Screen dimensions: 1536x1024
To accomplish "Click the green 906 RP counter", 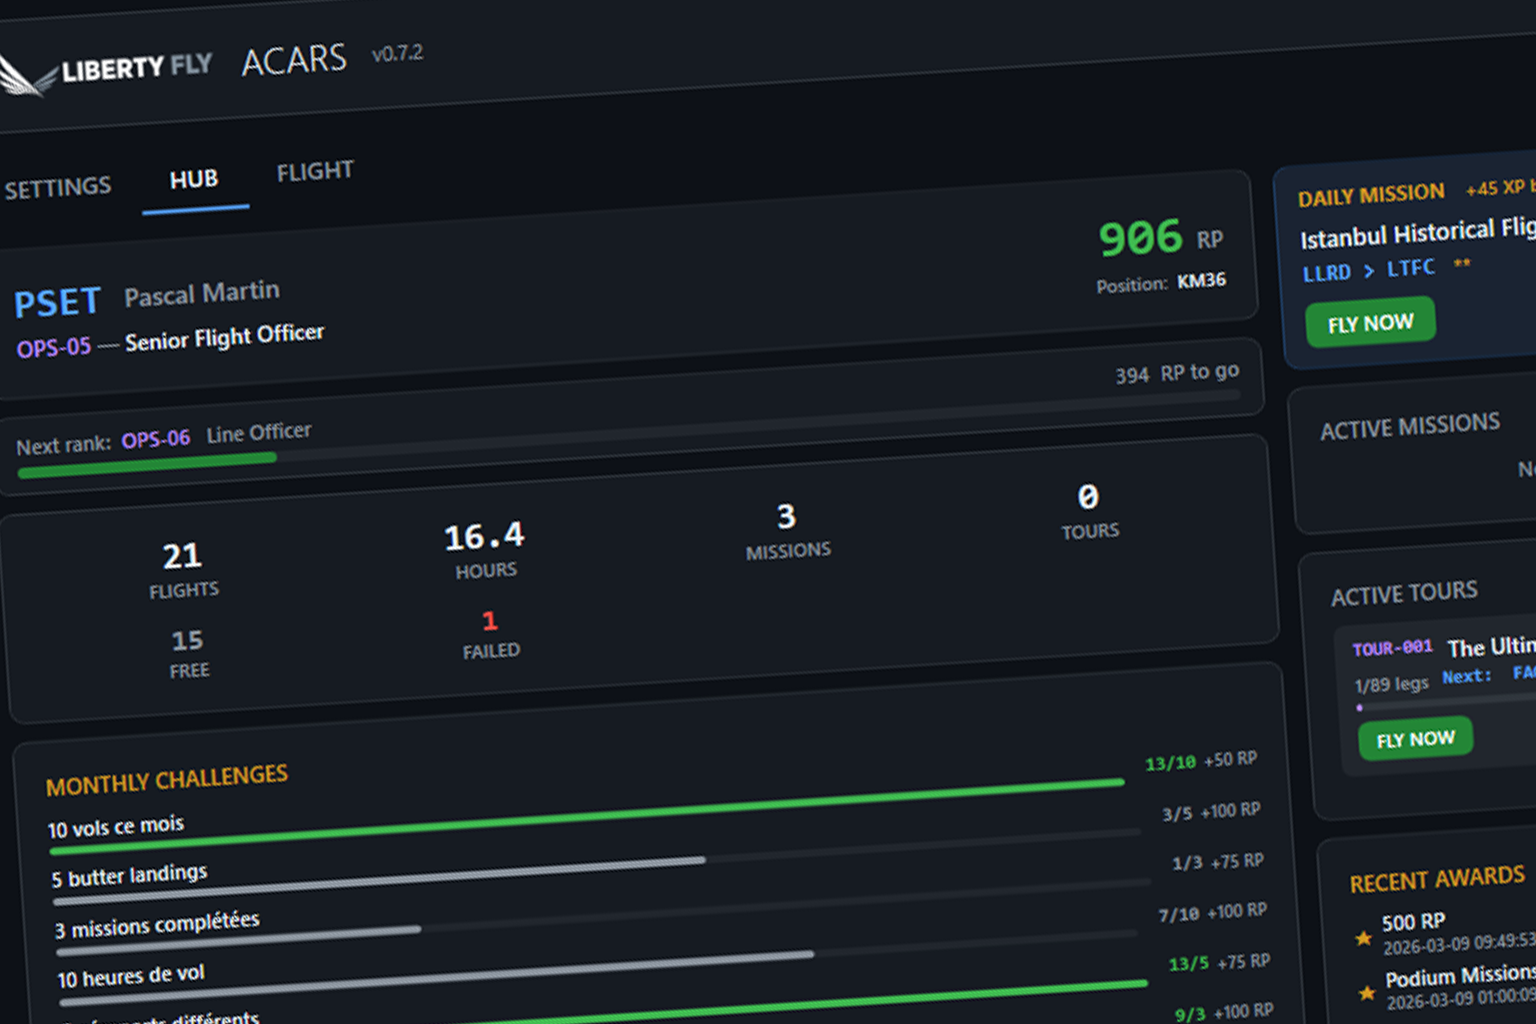I will [x=1139, y=239].
